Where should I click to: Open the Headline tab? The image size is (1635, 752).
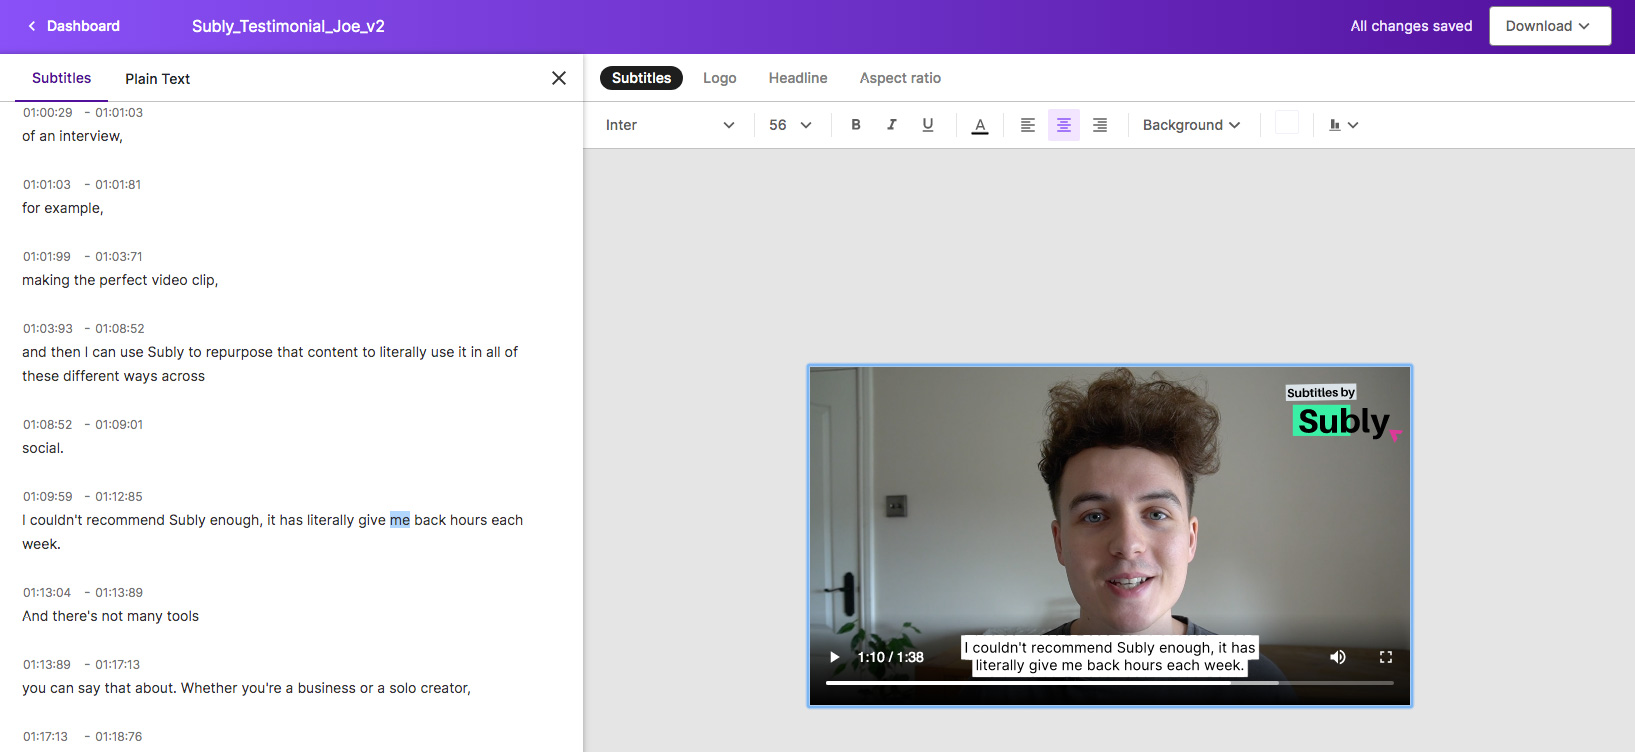pyautogui.click(x=797, y=78)
